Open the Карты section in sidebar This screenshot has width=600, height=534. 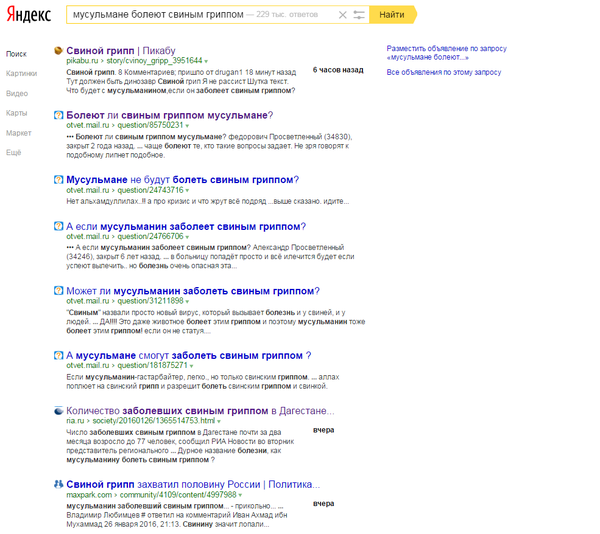(16, 113)
